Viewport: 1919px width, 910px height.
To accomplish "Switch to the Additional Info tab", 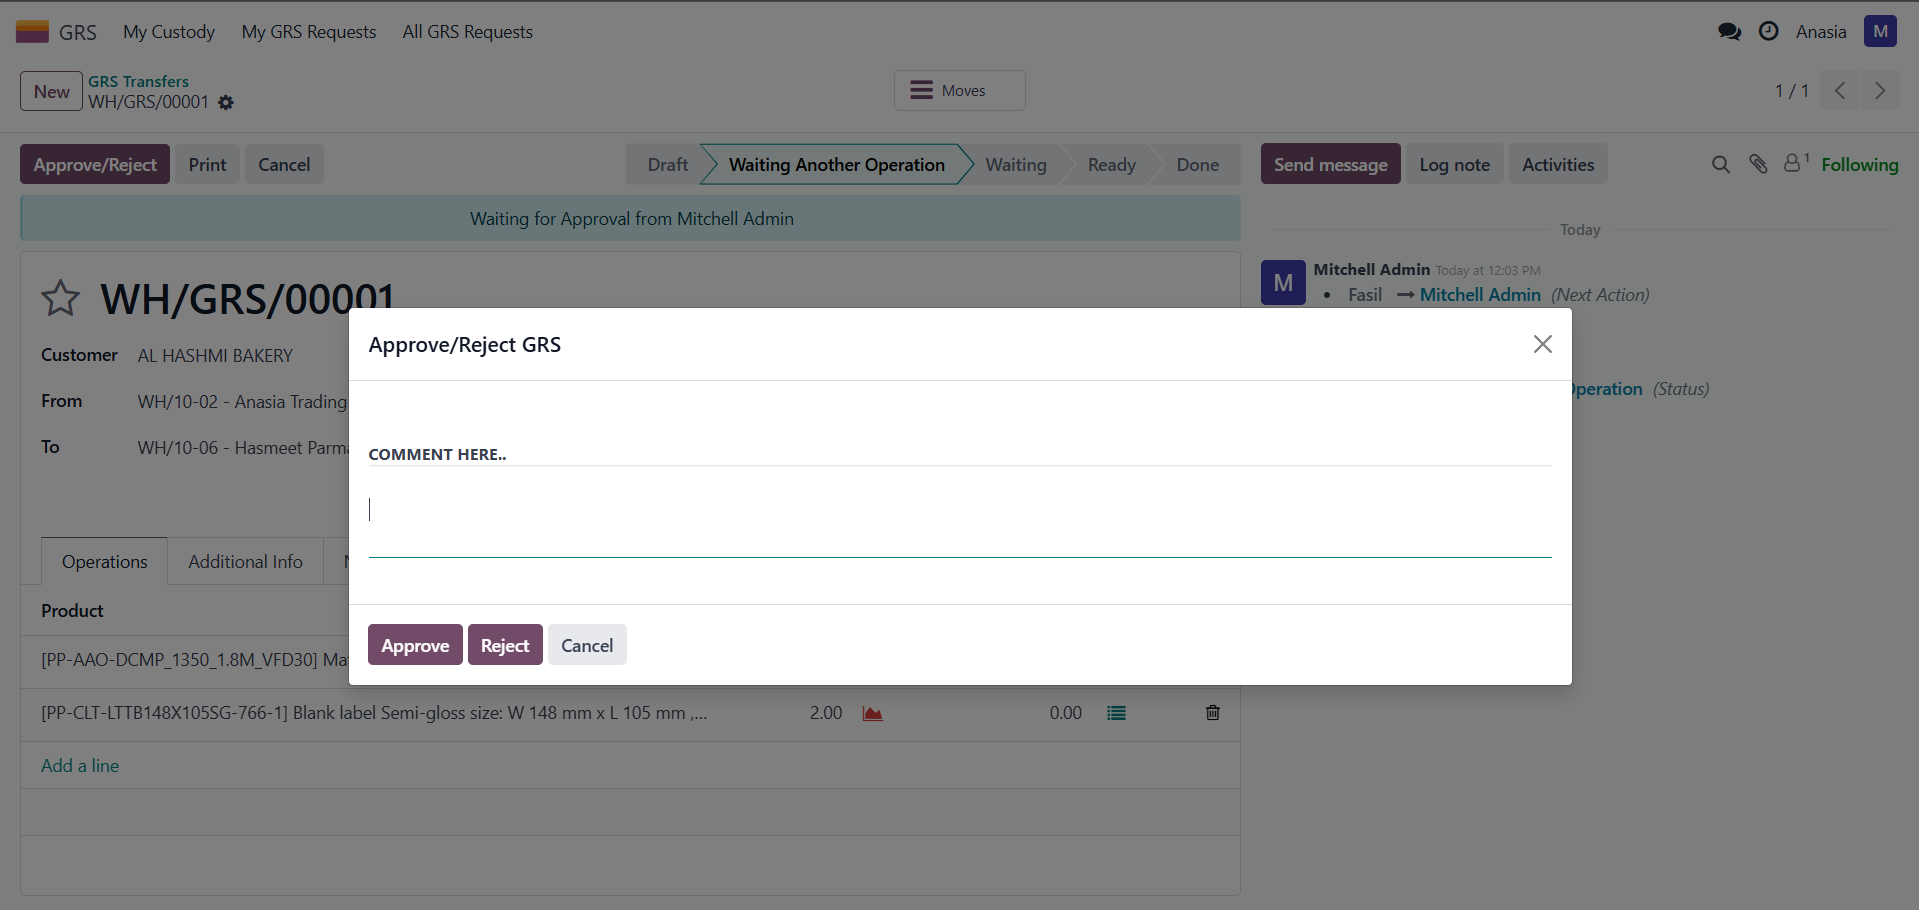I will [245, 562].
